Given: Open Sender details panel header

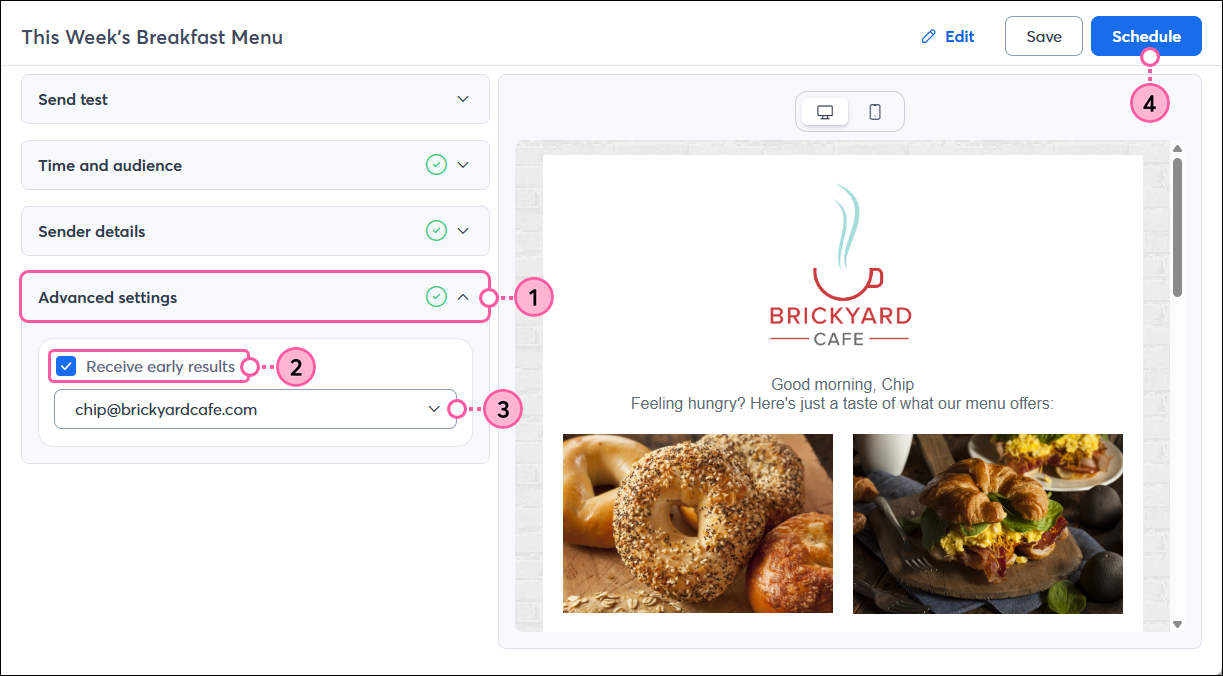Looking at the screenshot, I should point(255,231).
